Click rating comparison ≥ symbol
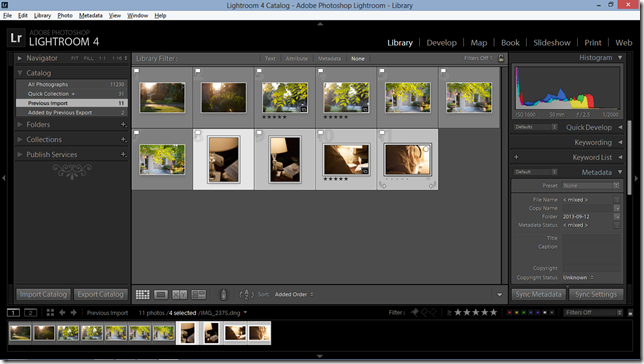This screenshot has height=364, width=644. (x=449, y=313)
